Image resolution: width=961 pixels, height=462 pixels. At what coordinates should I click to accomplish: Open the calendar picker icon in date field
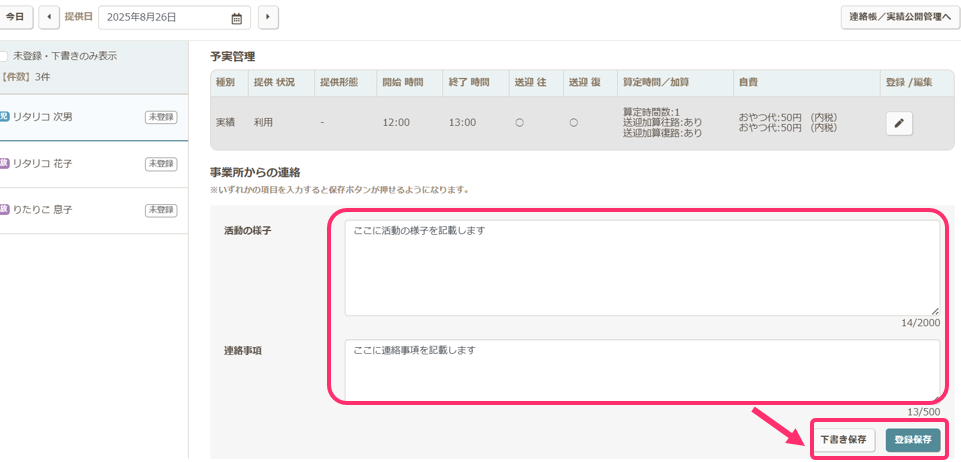pos(236,18)
